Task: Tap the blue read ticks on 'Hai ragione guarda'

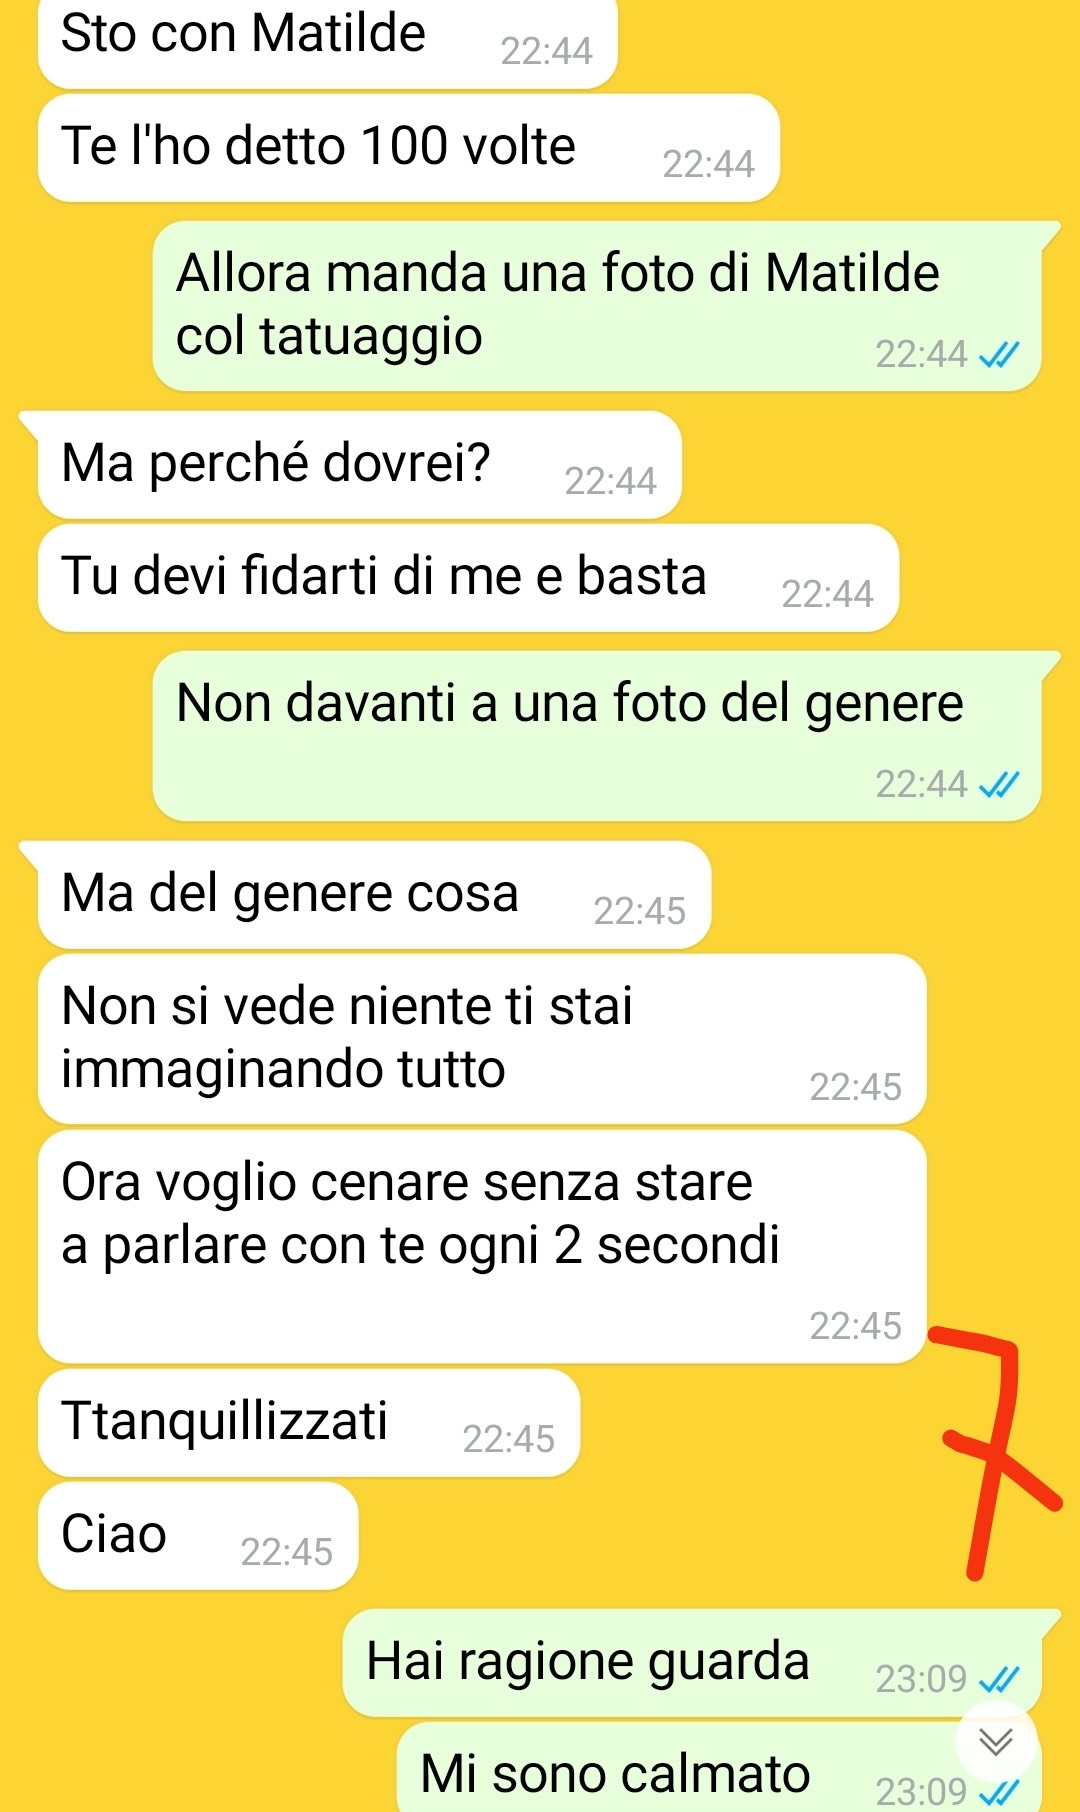Action: tap(999, 1679)
